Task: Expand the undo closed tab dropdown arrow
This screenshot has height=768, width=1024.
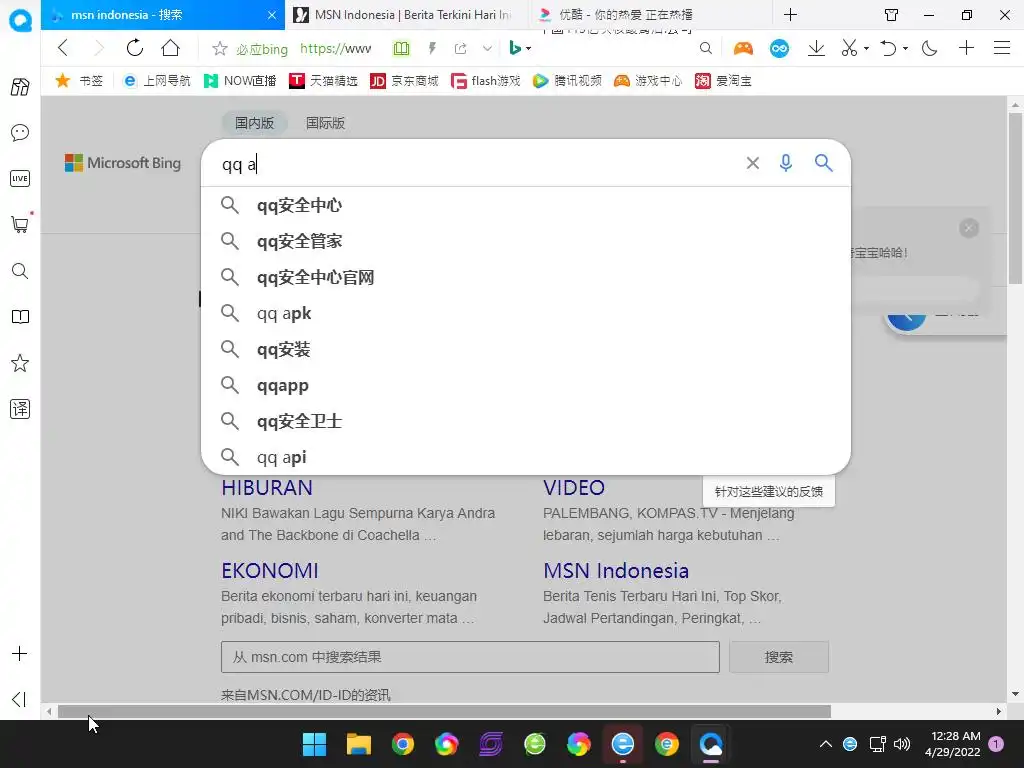Action: click(x=905, y=48)
